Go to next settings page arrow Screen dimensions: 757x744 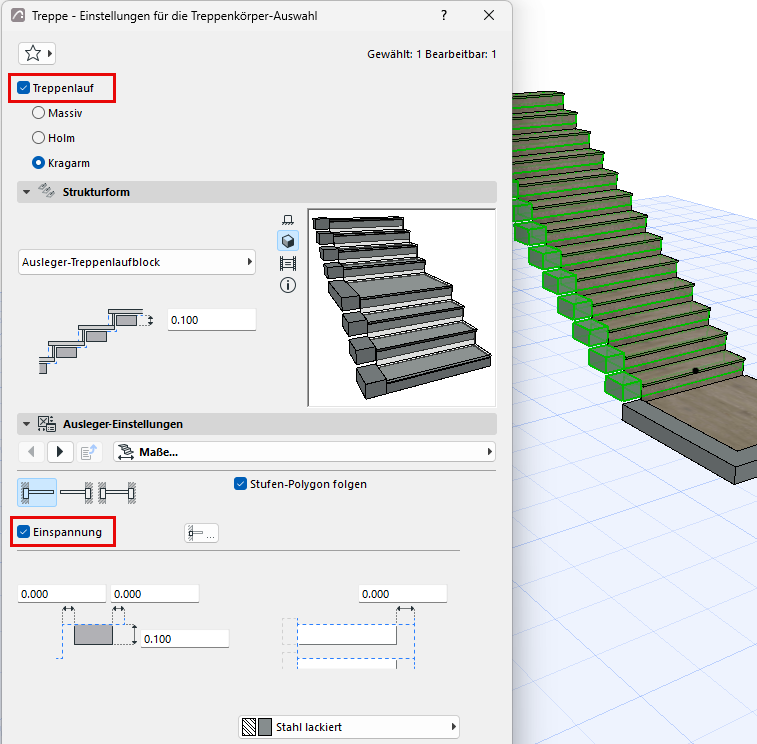coord(60,452)
